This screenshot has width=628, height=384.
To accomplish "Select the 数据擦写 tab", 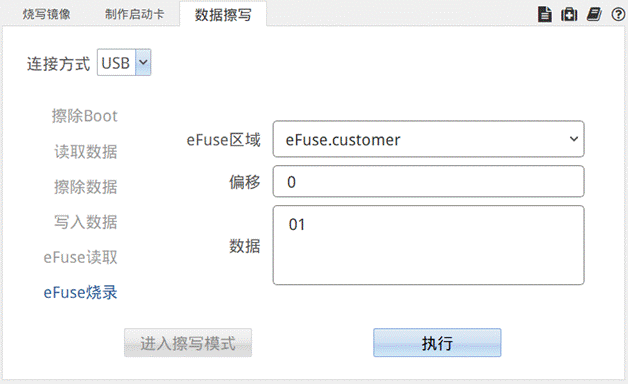I will [223, 15].
